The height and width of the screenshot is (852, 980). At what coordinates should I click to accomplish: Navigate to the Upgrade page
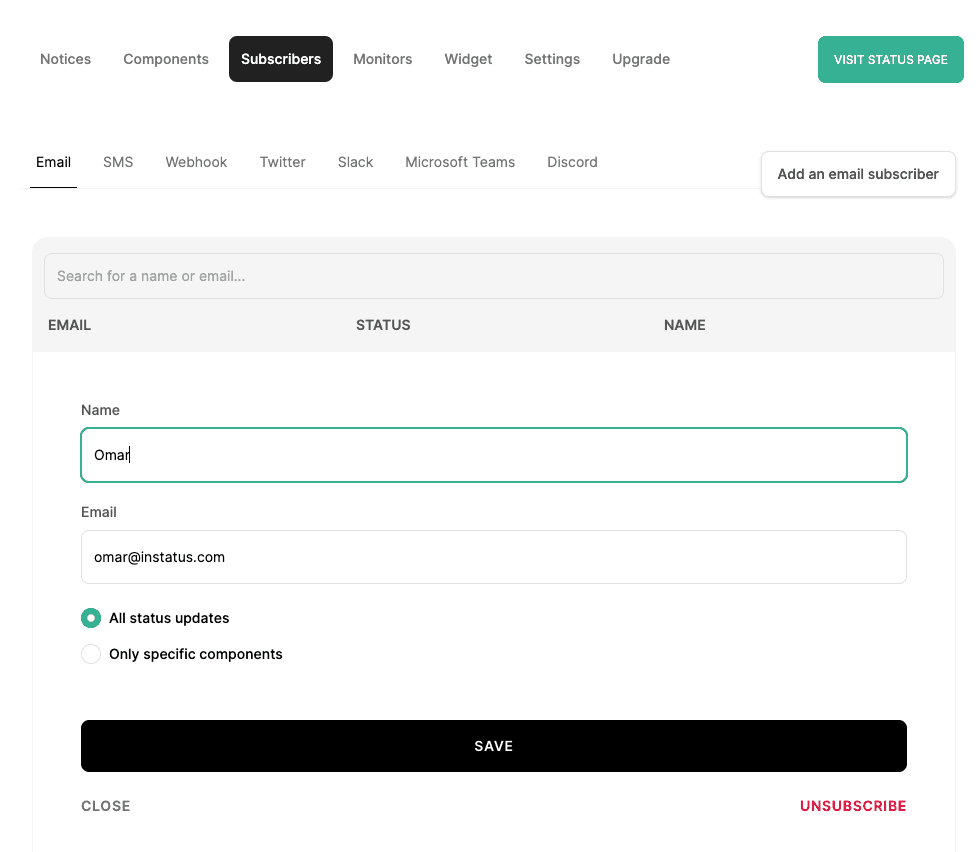click(640, 59)
